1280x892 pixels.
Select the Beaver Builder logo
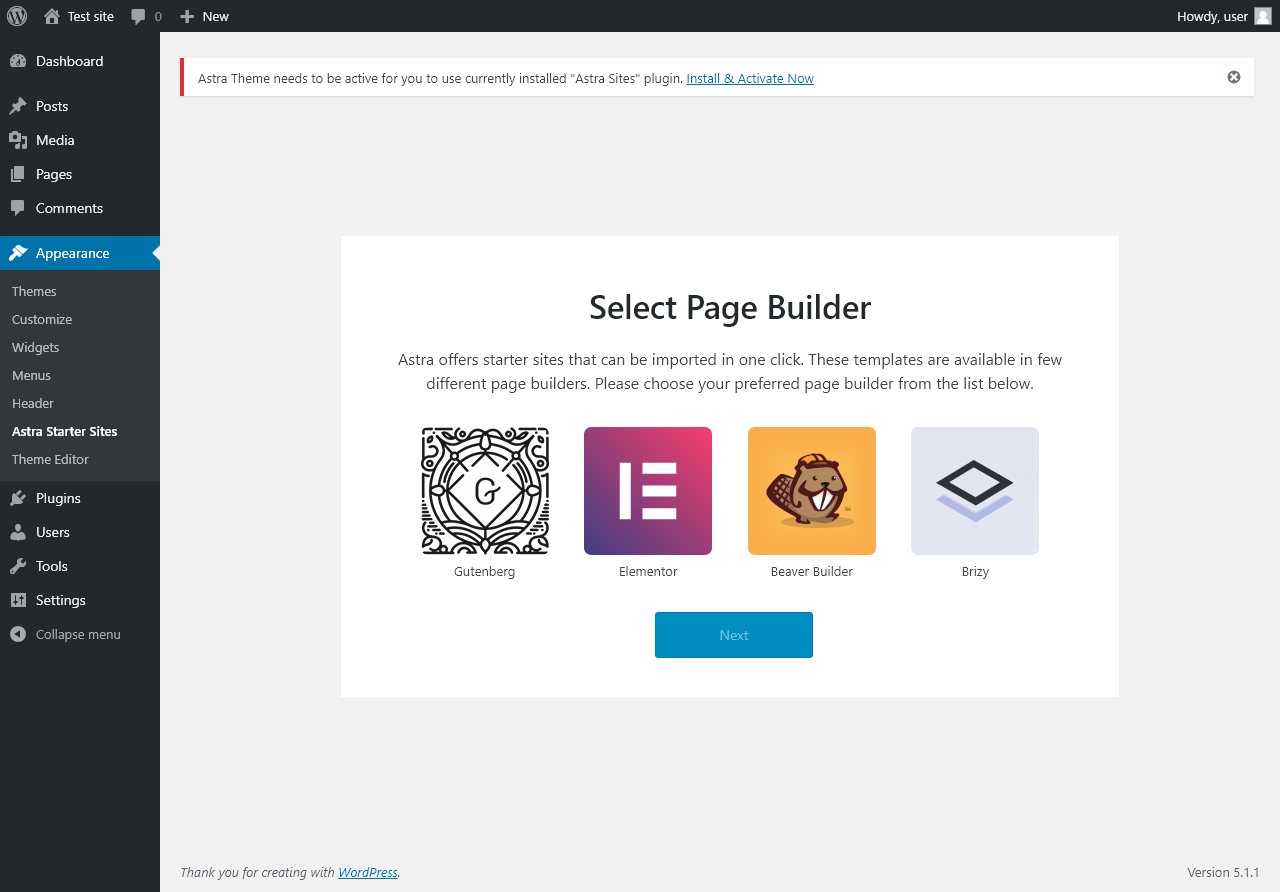click(812, 491)
